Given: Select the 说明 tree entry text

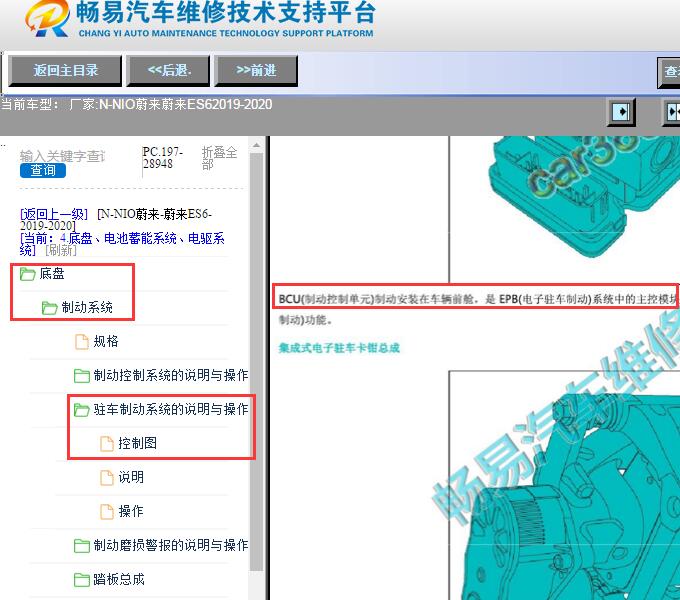Looking at the screenshot, I should pos(131,477).
